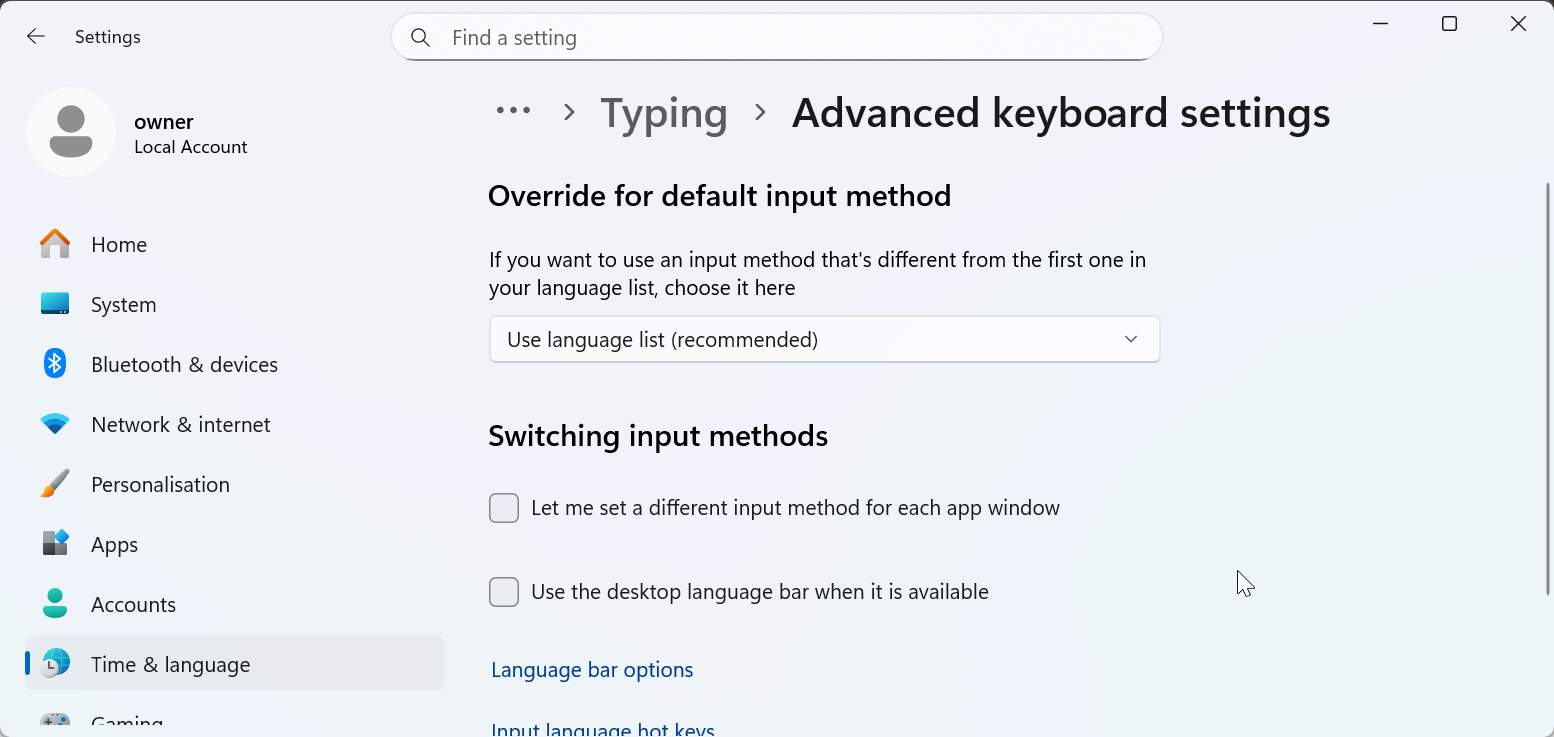Viewport: 1554px width, 737px height.
Task: Click the Home house icon
Action: pyautogui.click(x=55, y=244)
